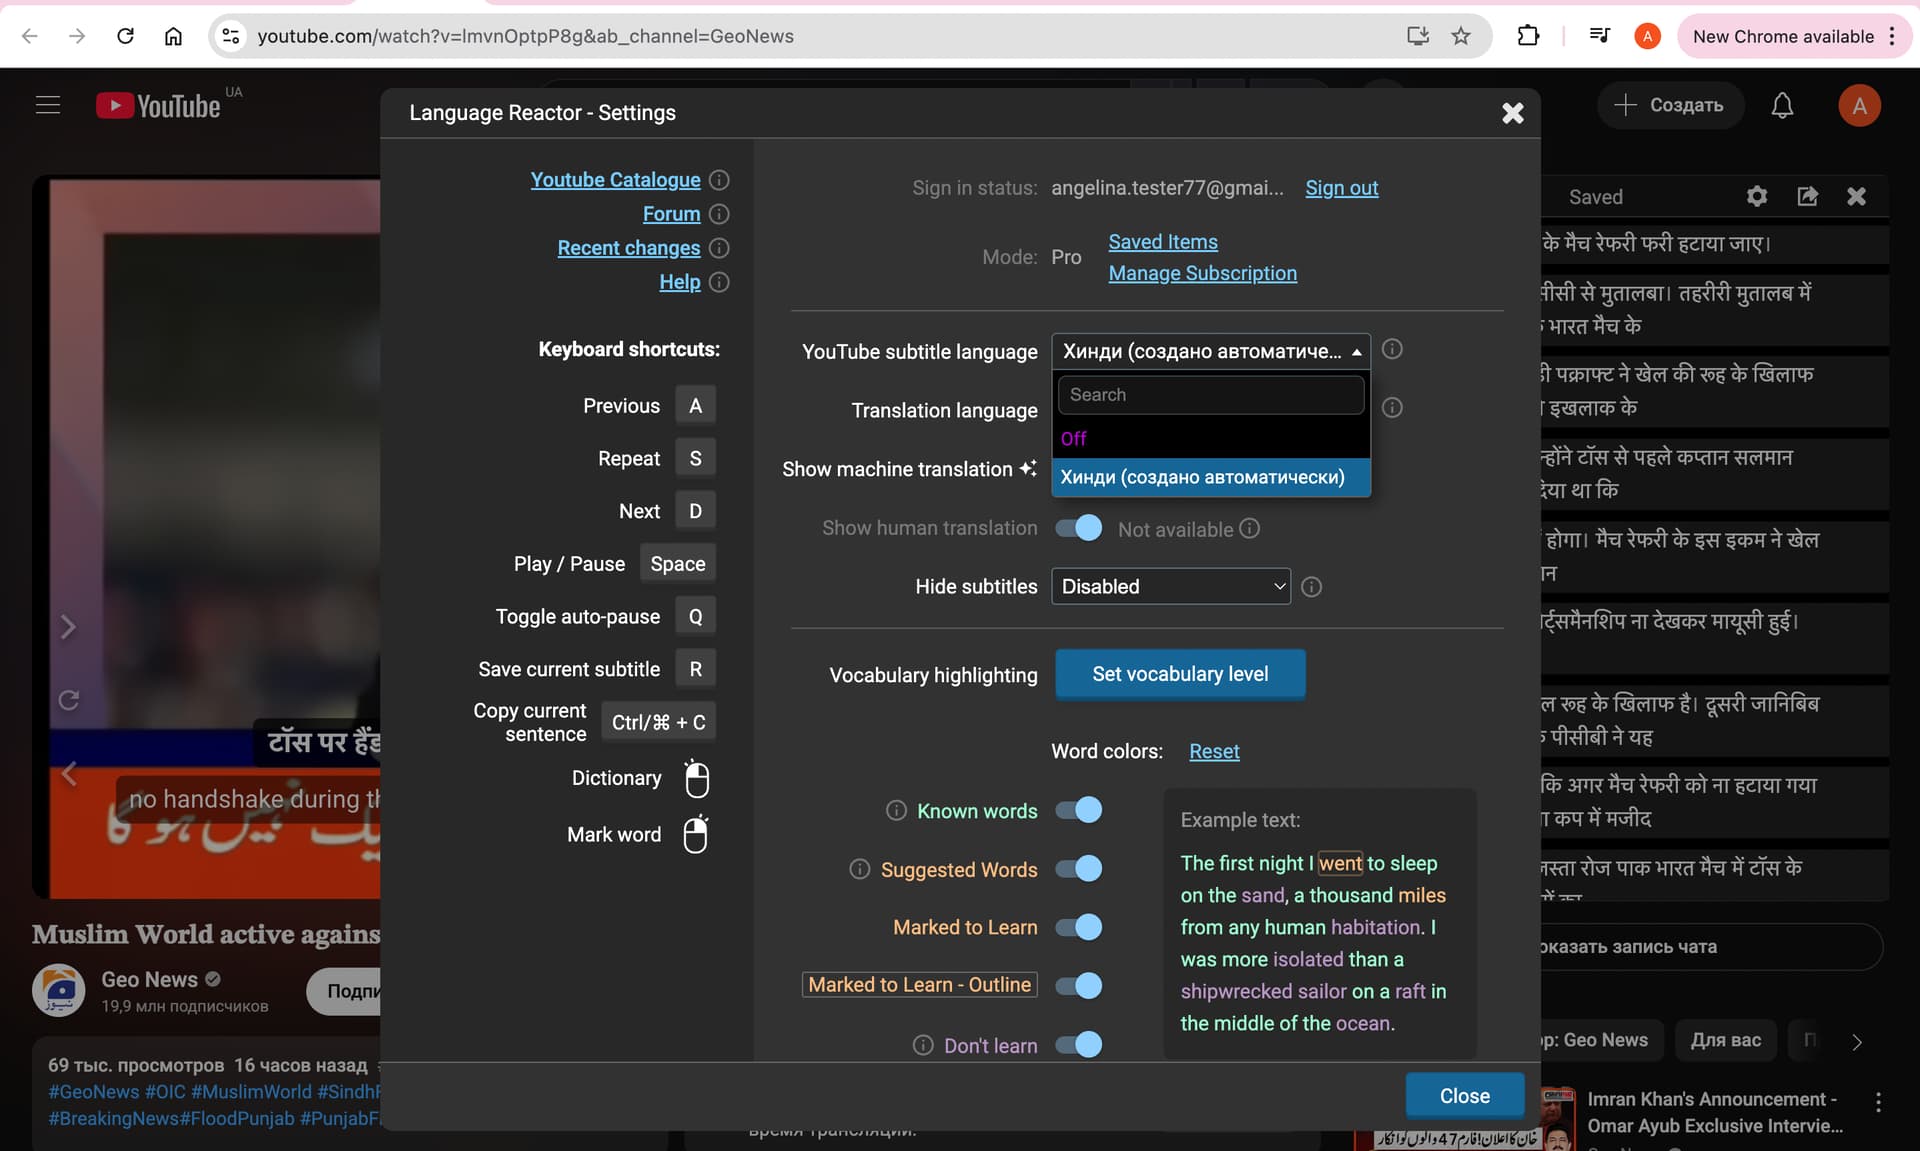Open Chrome extensions puzzle icon
Image resolution: width=1920 pixels, height=1151 pixels.
coord(1528,36)
